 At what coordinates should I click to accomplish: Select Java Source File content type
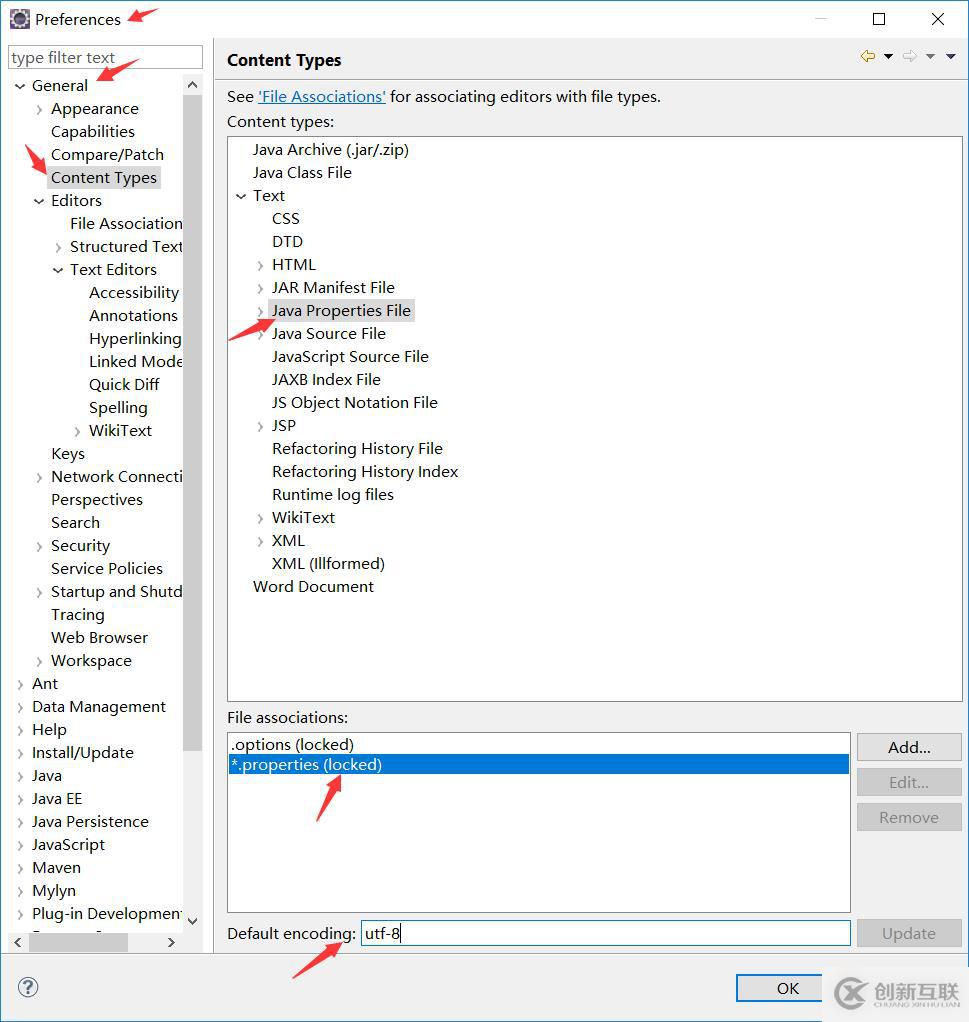pos(328,334)
